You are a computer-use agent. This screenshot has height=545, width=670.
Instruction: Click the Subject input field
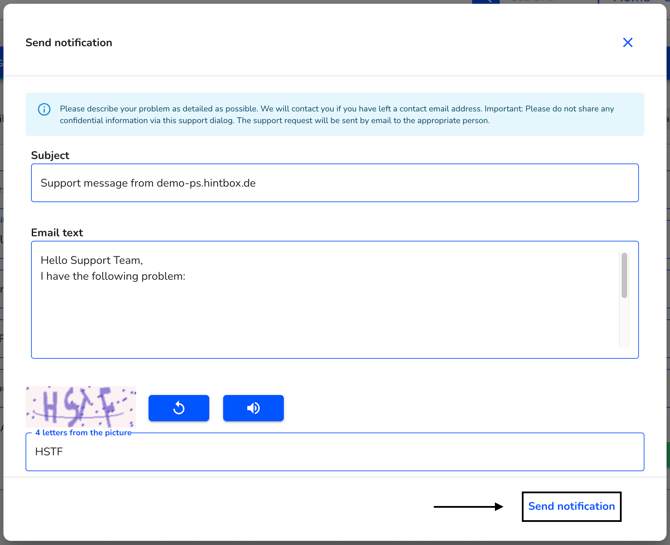335,183
